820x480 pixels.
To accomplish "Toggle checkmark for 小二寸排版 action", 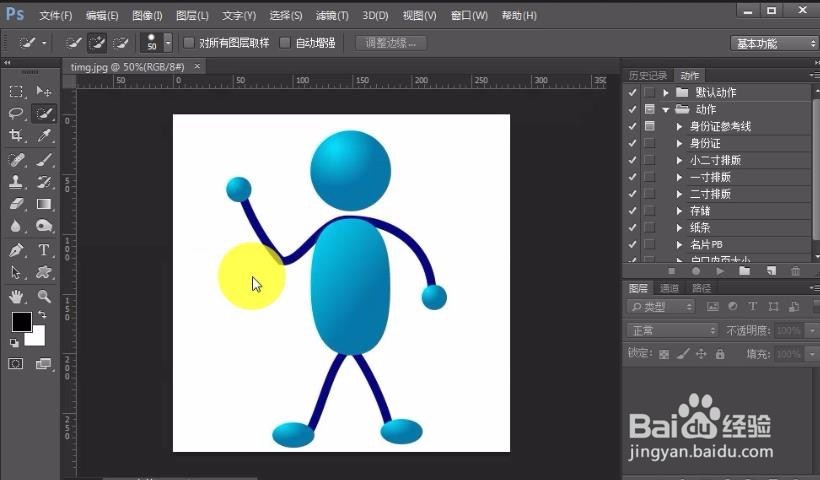I will tap(632, 160).
